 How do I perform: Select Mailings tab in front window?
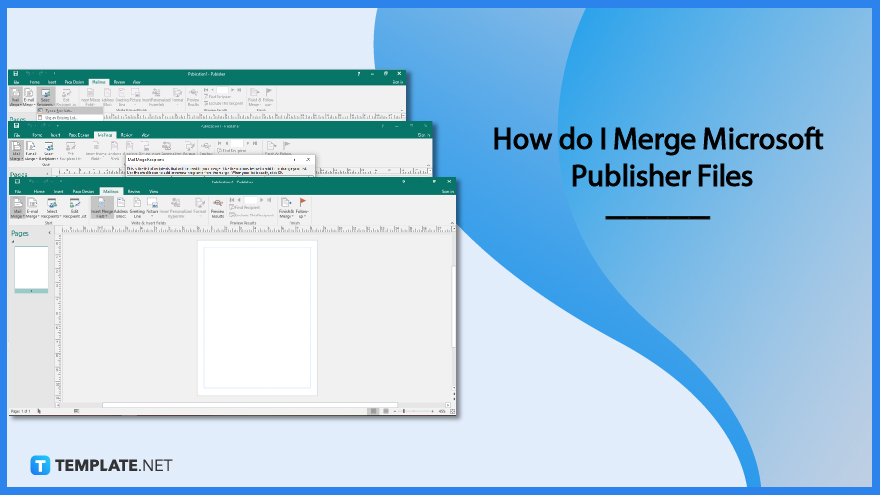coord(111,191)
